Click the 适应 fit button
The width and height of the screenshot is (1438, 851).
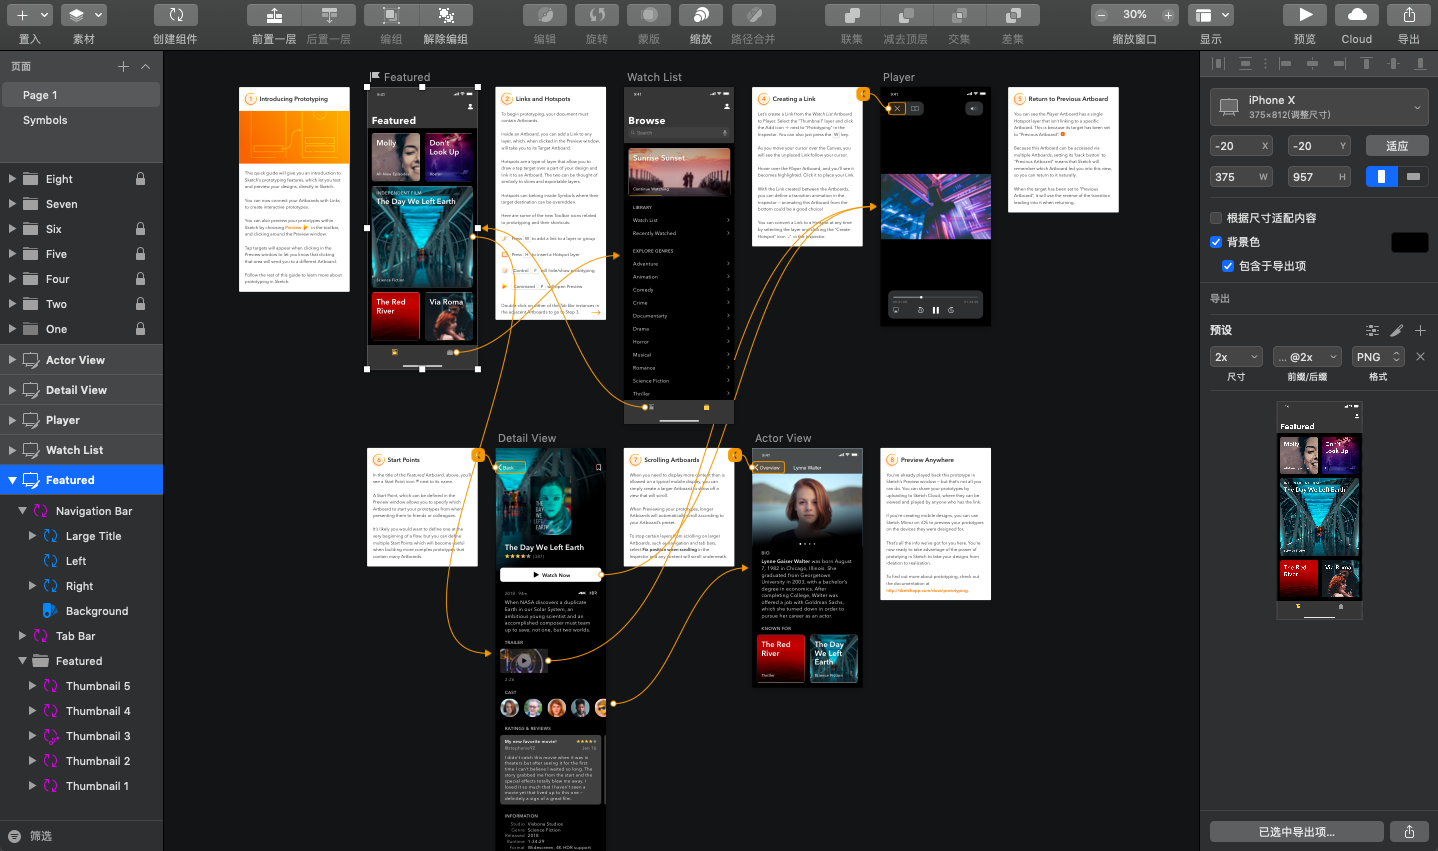[x=1396, y=146]
